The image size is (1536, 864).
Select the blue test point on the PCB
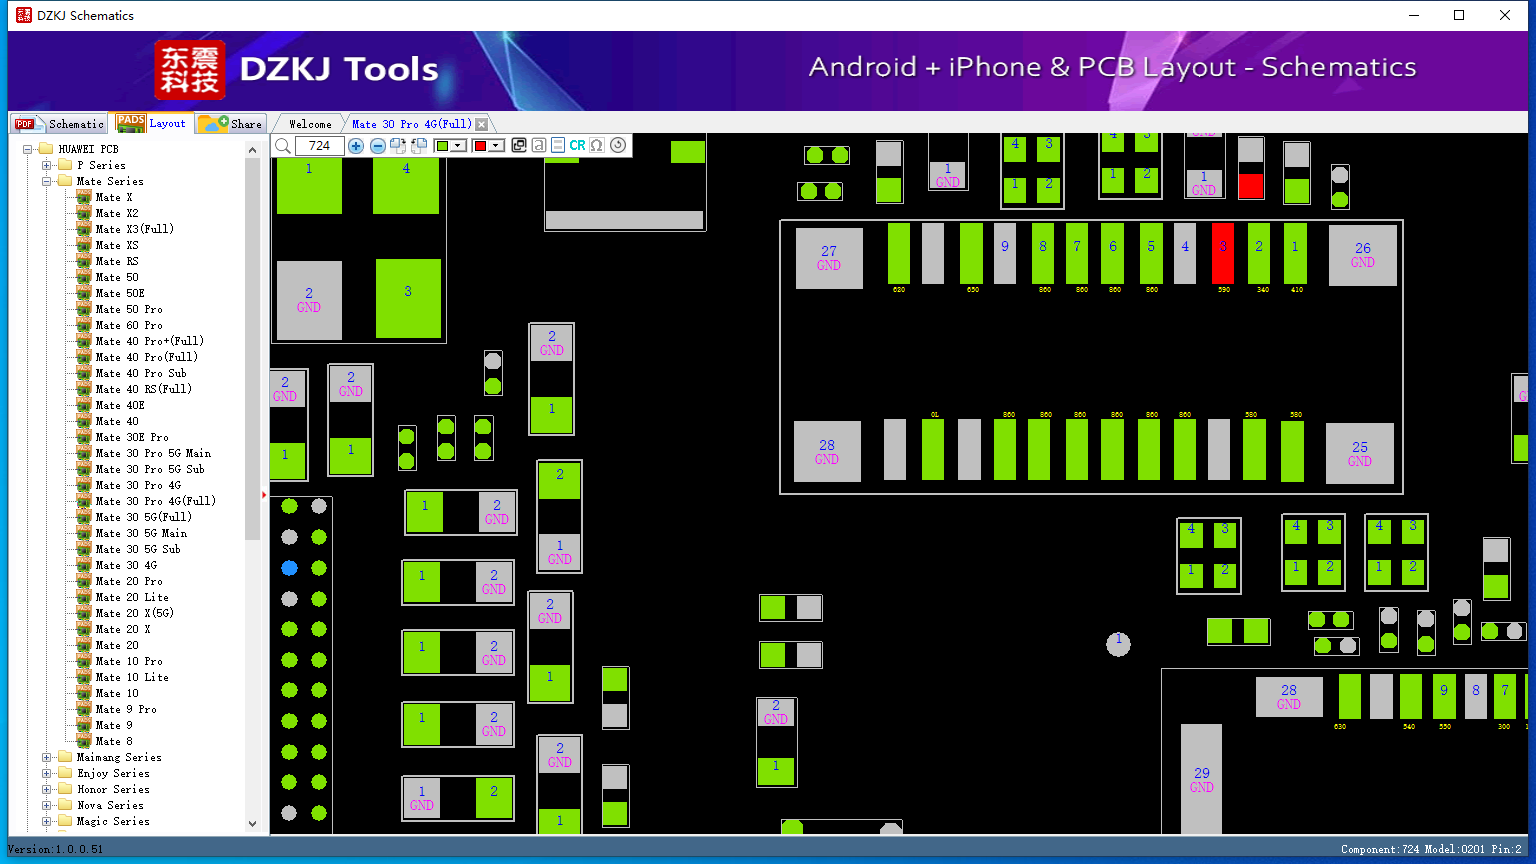pyautogui.click(x=289, y=568)
